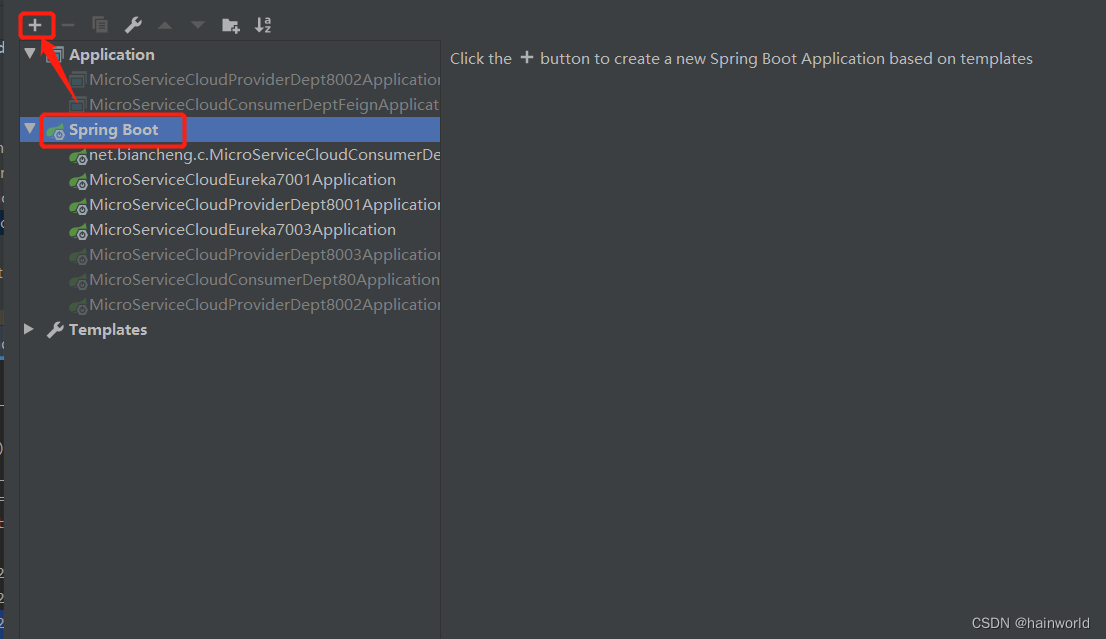Expand the Templates tree node
Screen dimensions: 1106x639
click(29, 329)
